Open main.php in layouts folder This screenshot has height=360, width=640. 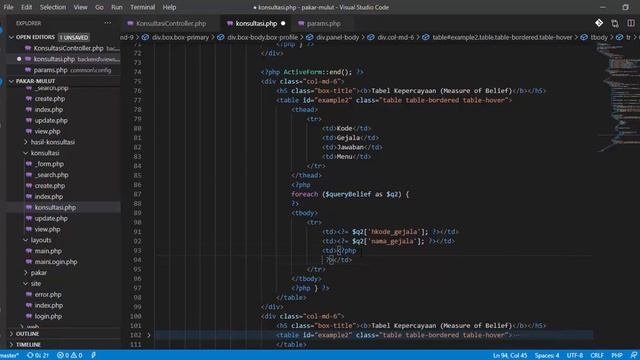pyautogui.click(x=48, y=251)
